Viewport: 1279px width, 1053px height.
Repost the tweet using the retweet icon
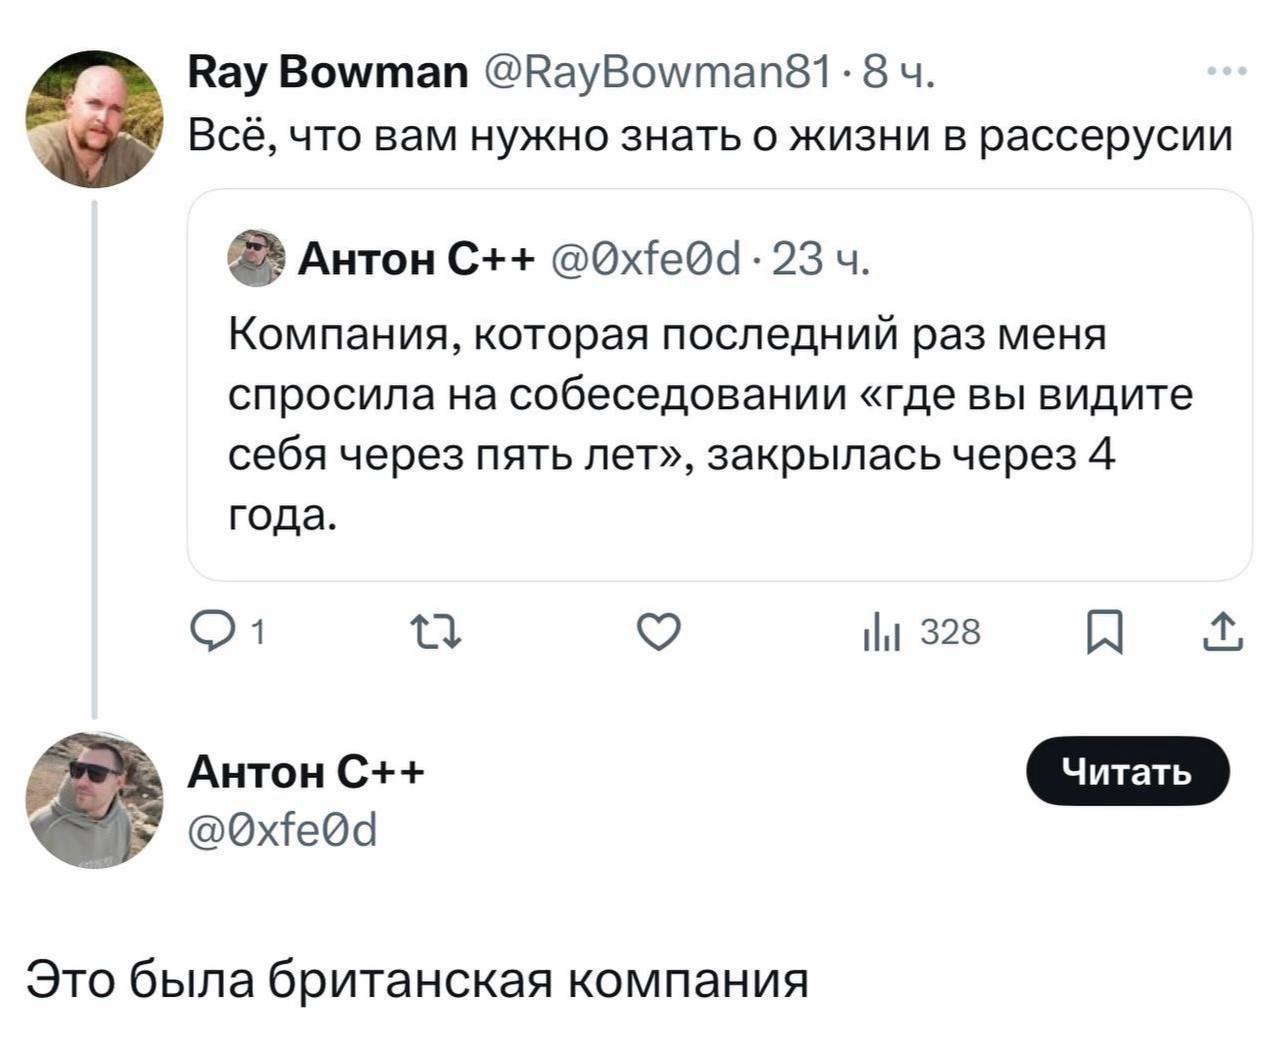[435, 632]
